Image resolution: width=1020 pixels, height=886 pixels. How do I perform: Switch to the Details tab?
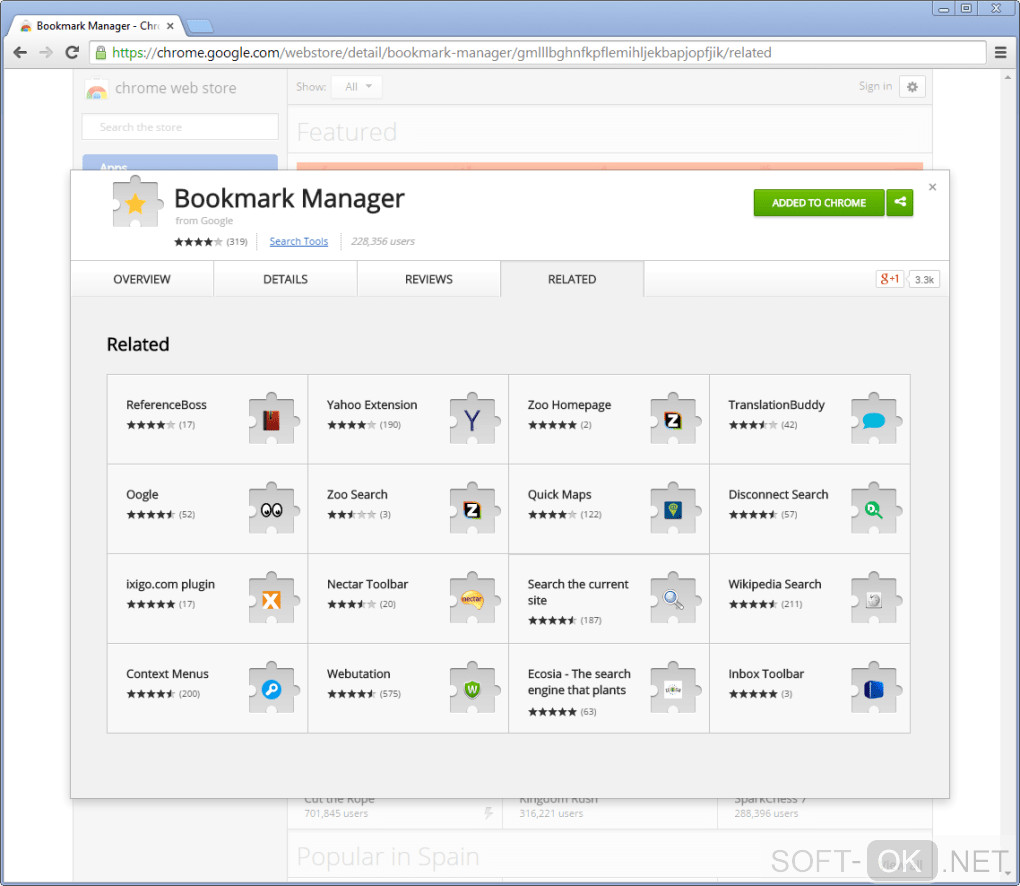point(286,279)
